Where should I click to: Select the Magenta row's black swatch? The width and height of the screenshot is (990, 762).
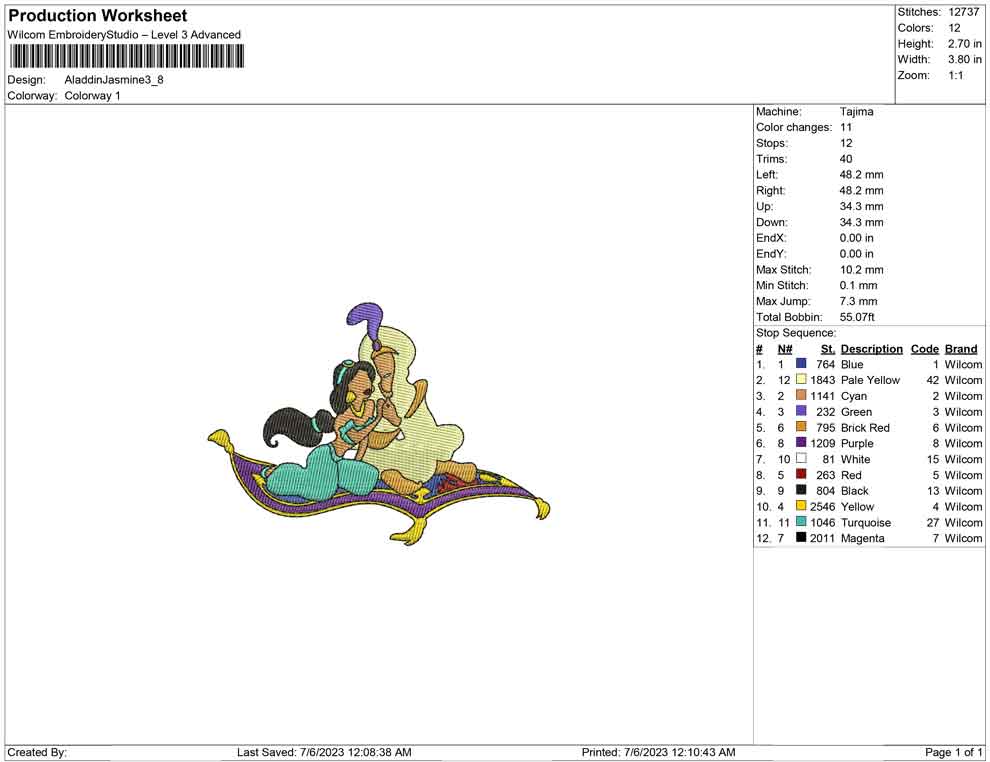(x=801, y=538)
